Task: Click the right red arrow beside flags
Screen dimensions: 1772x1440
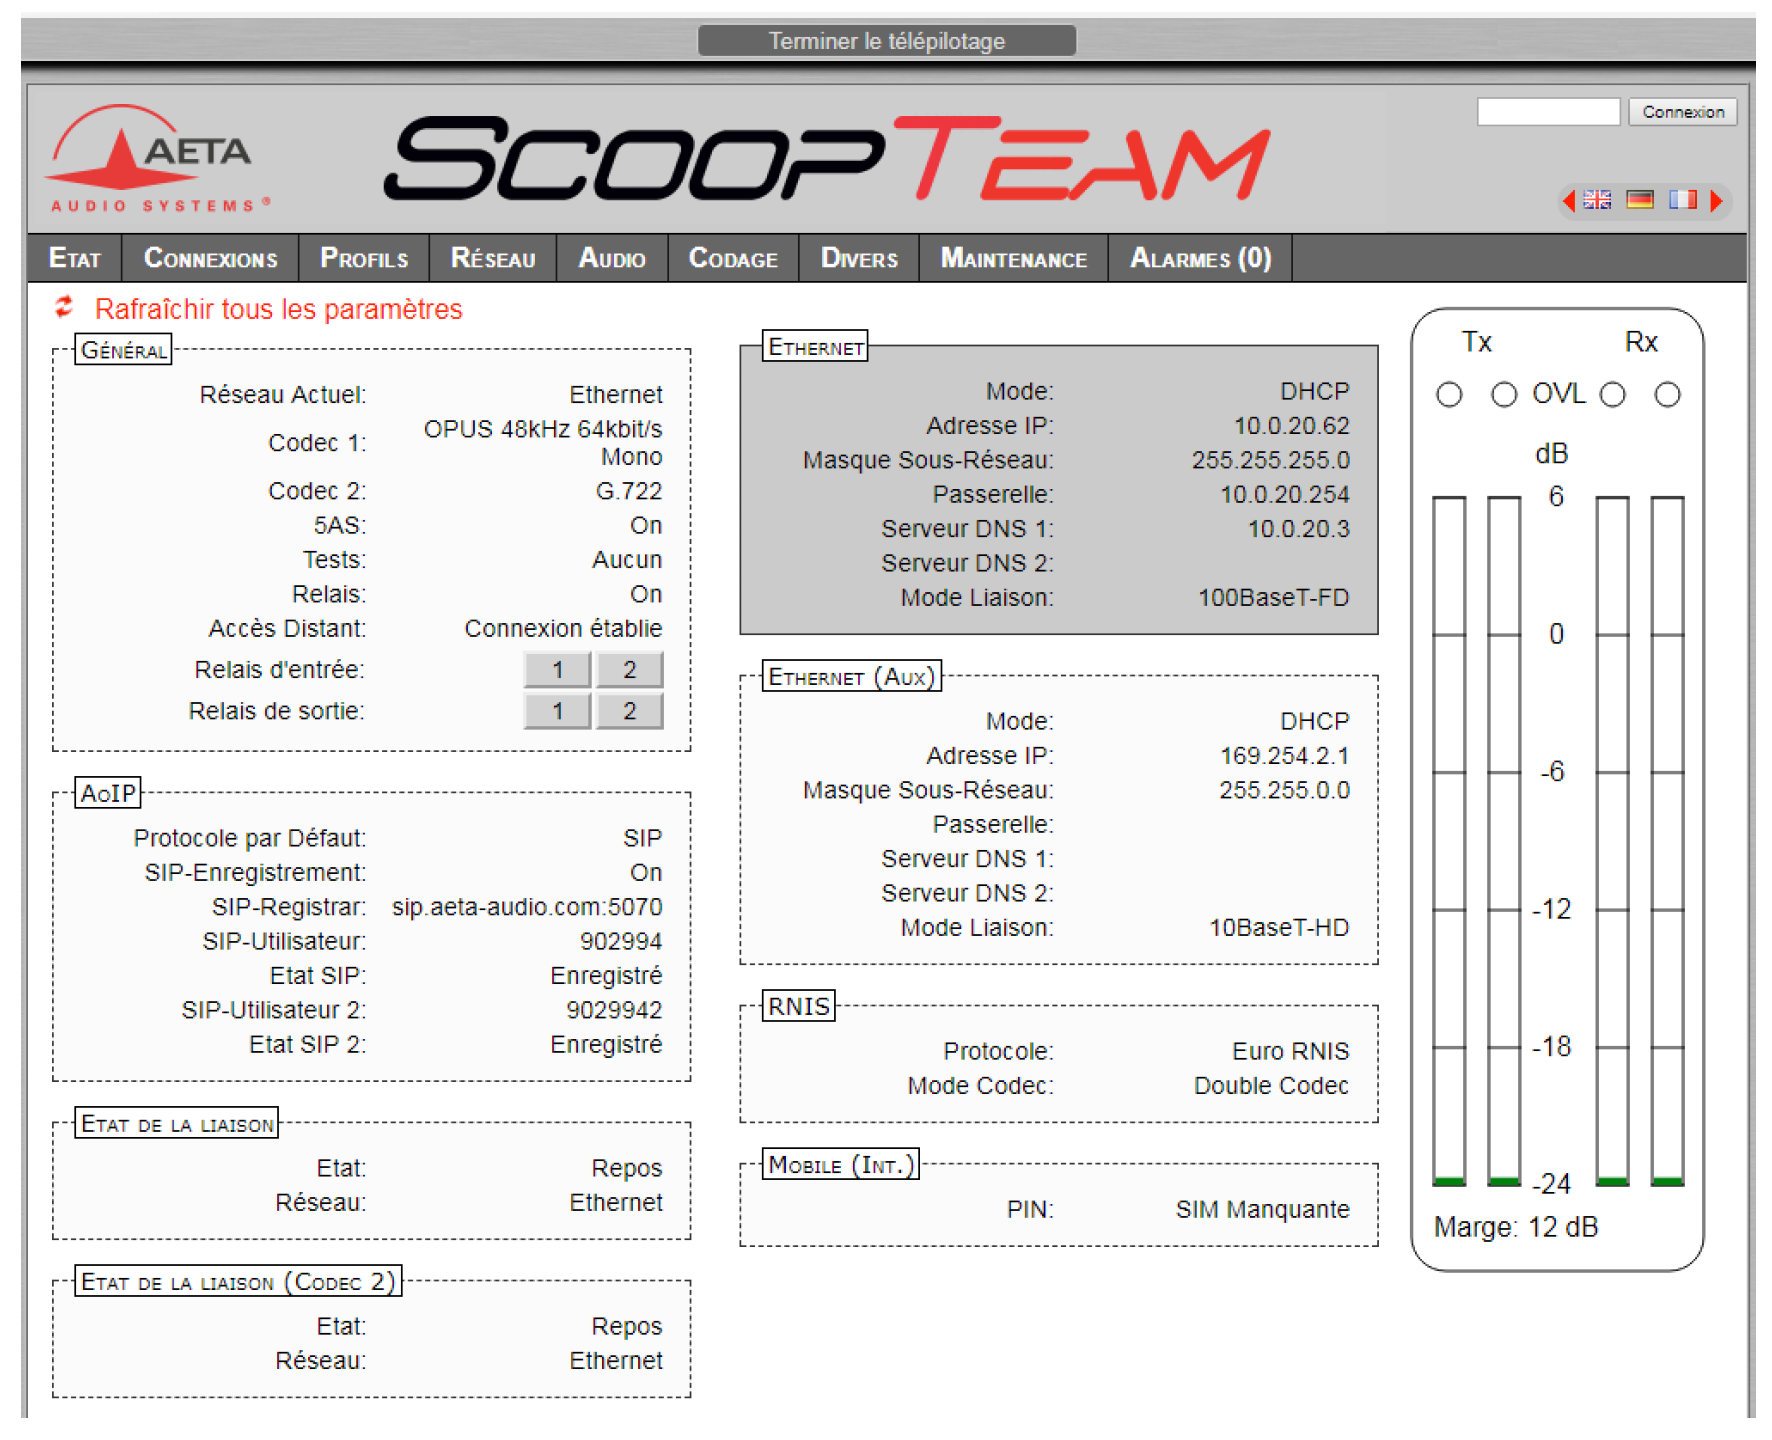Action: 1716,201
